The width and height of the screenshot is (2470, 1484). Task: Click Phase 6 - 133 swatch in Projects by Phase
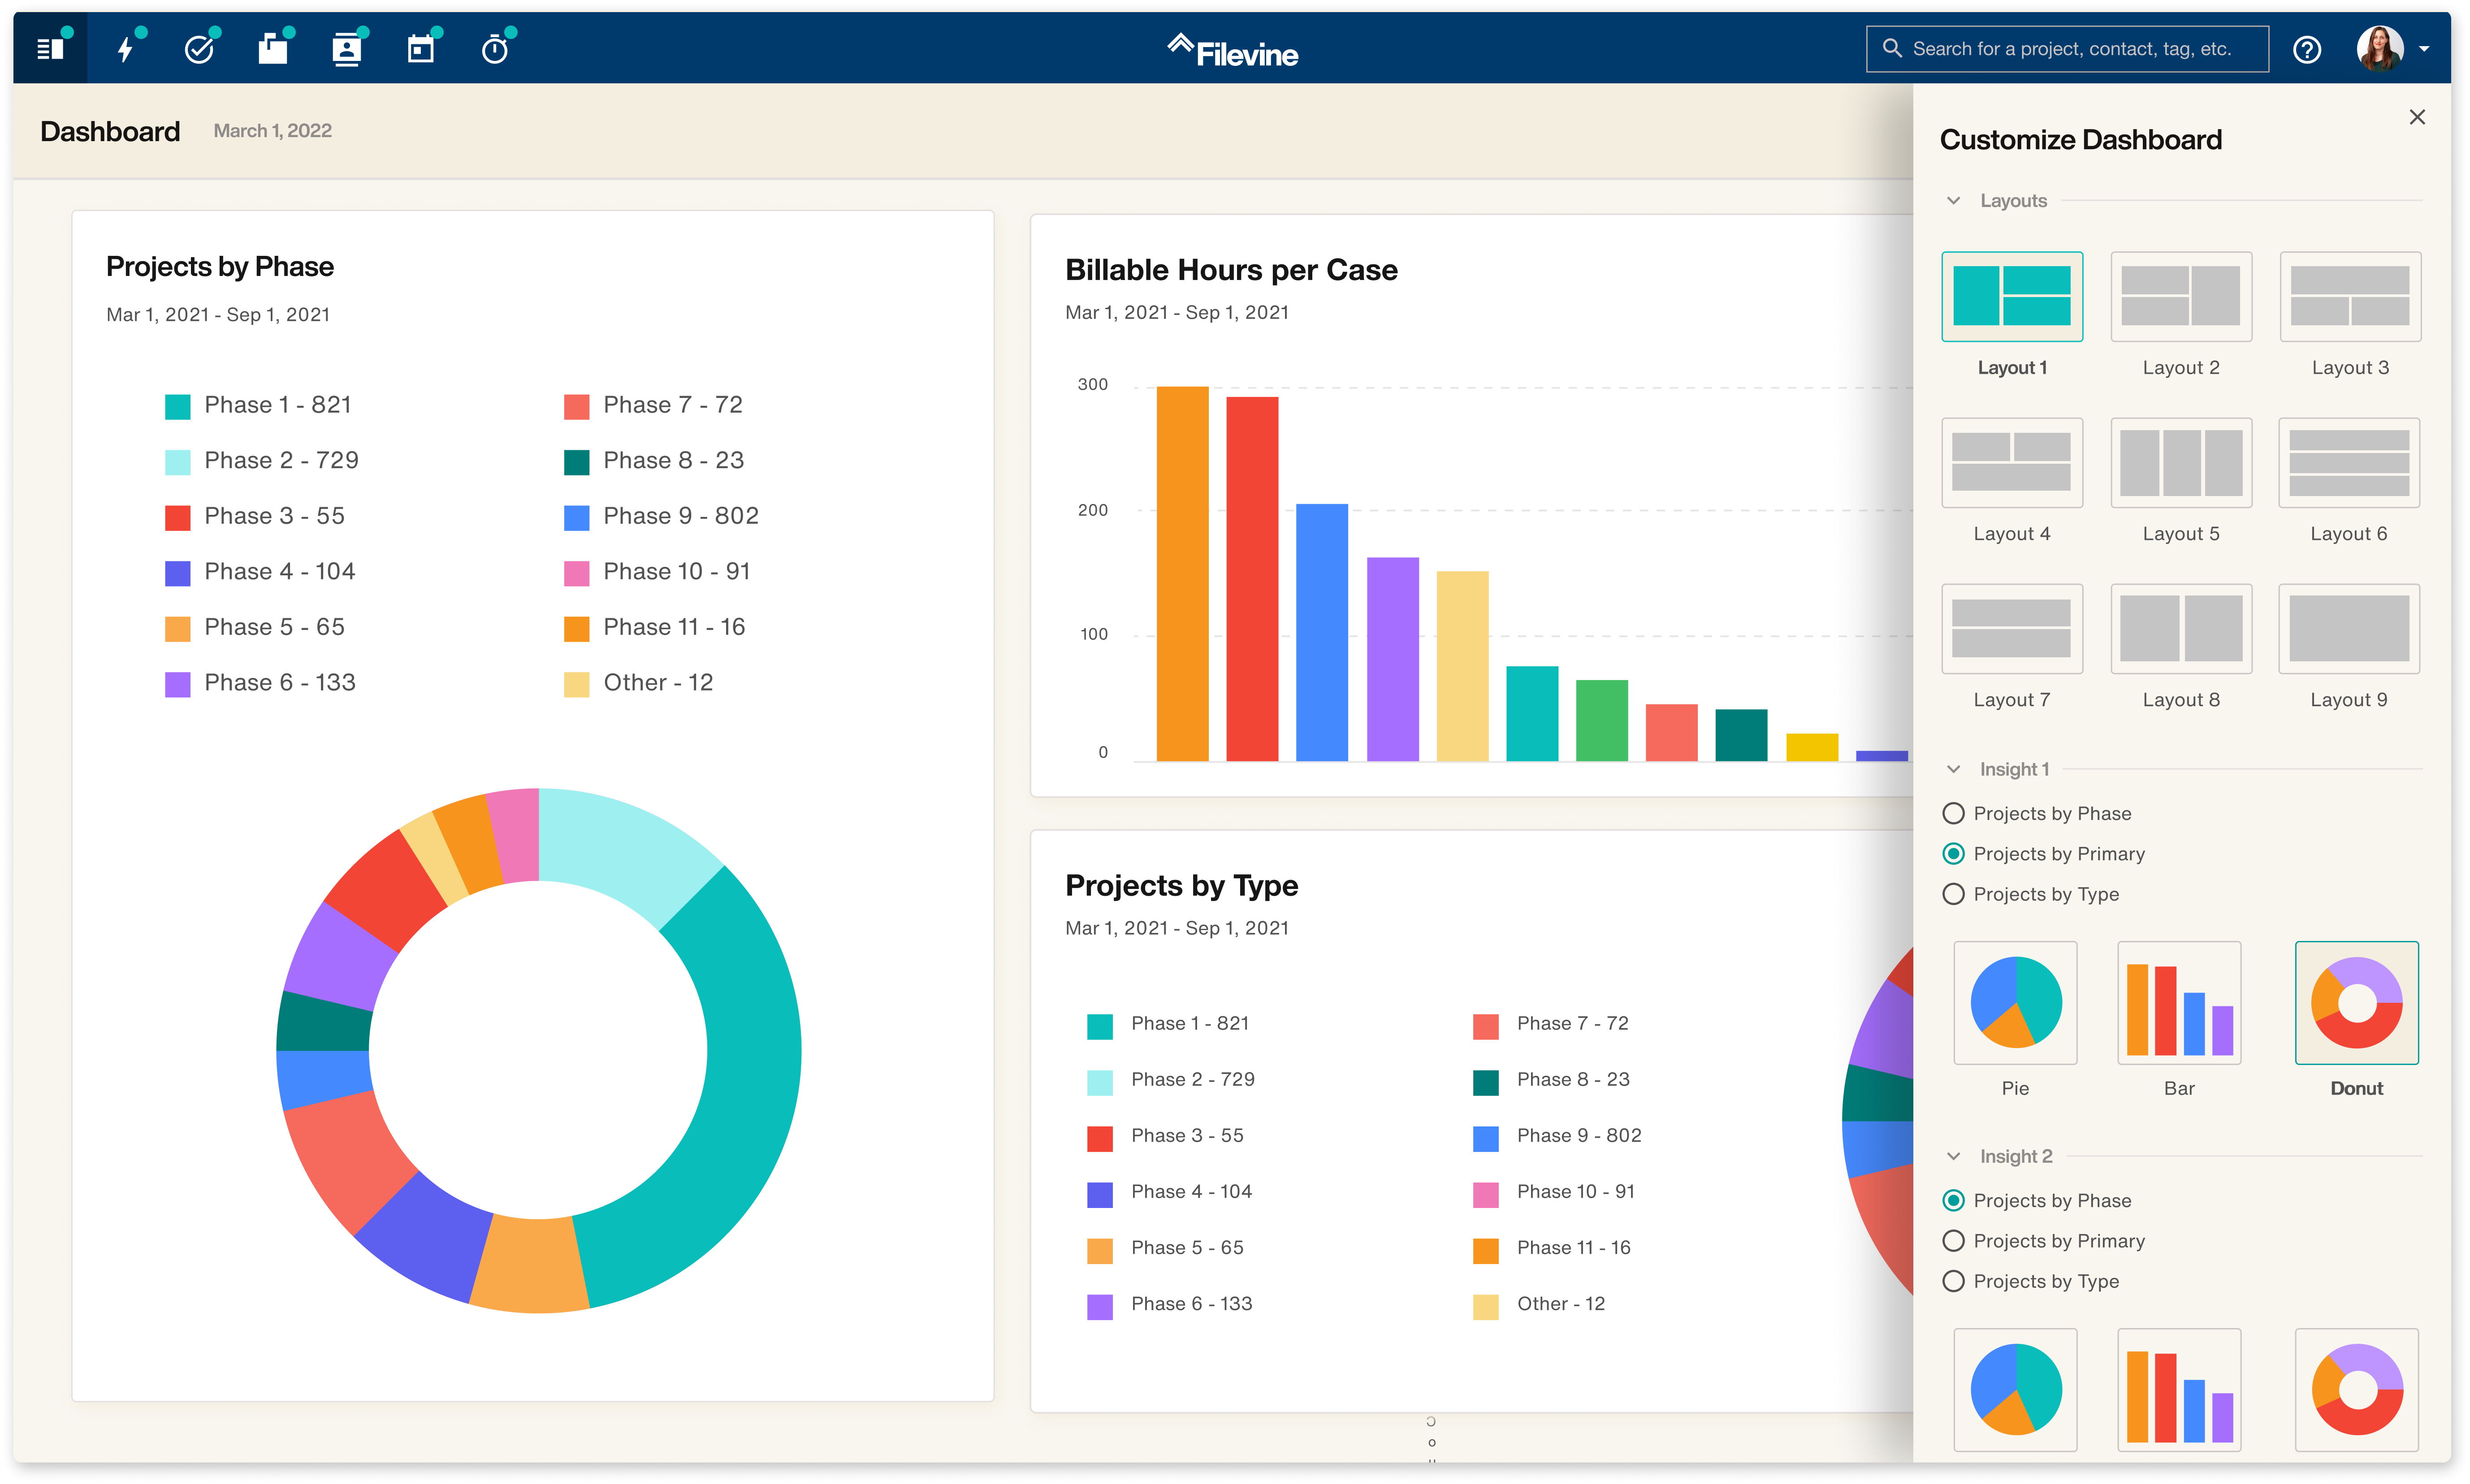[x=177, y=684]
